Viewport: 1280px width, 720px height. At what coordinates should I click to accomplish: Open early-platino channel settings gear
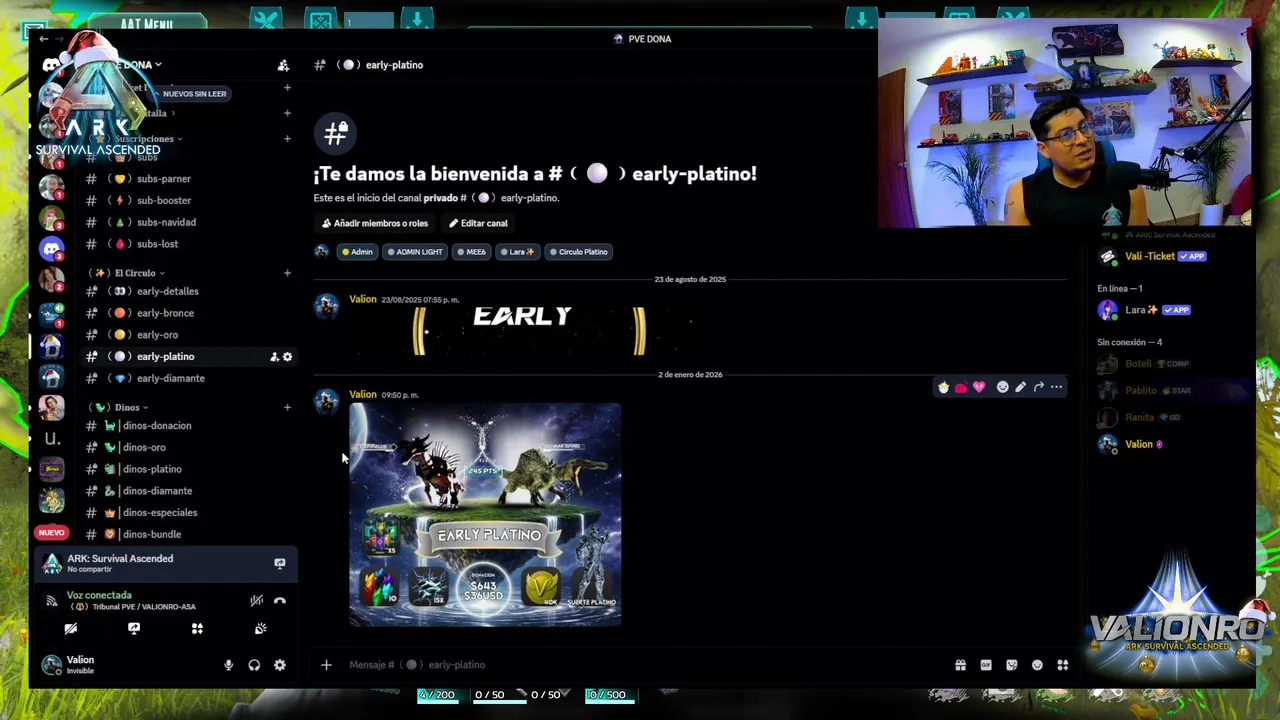pyautogui.click(x=287, y=357)
